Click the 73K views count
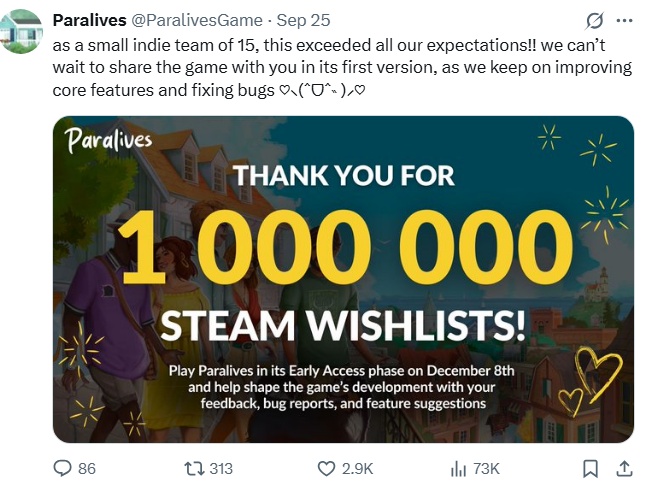This screenshot has width=655, height=481. tap(487, 468)
